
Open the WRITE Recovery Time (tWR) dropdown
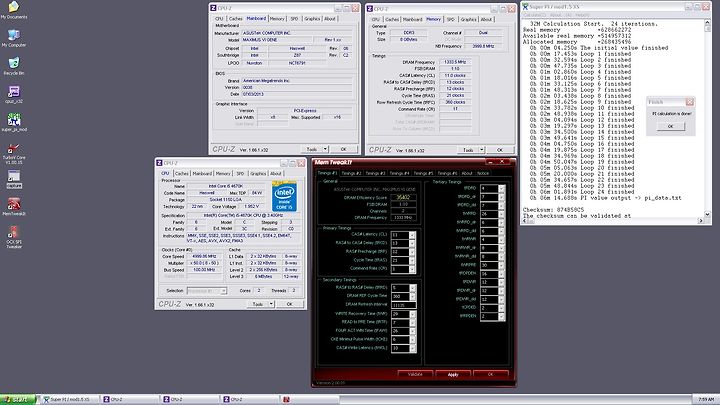412,314
